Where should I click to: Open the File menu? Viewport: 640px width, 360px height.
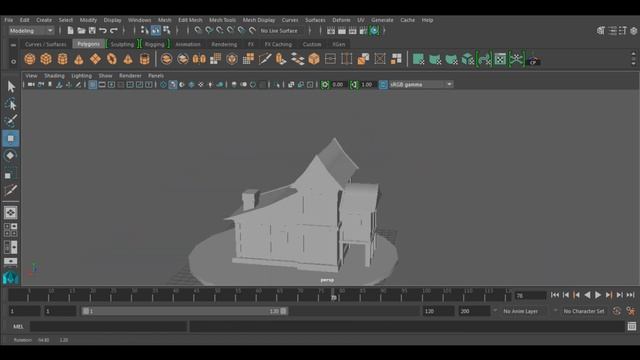pos(9,20)
